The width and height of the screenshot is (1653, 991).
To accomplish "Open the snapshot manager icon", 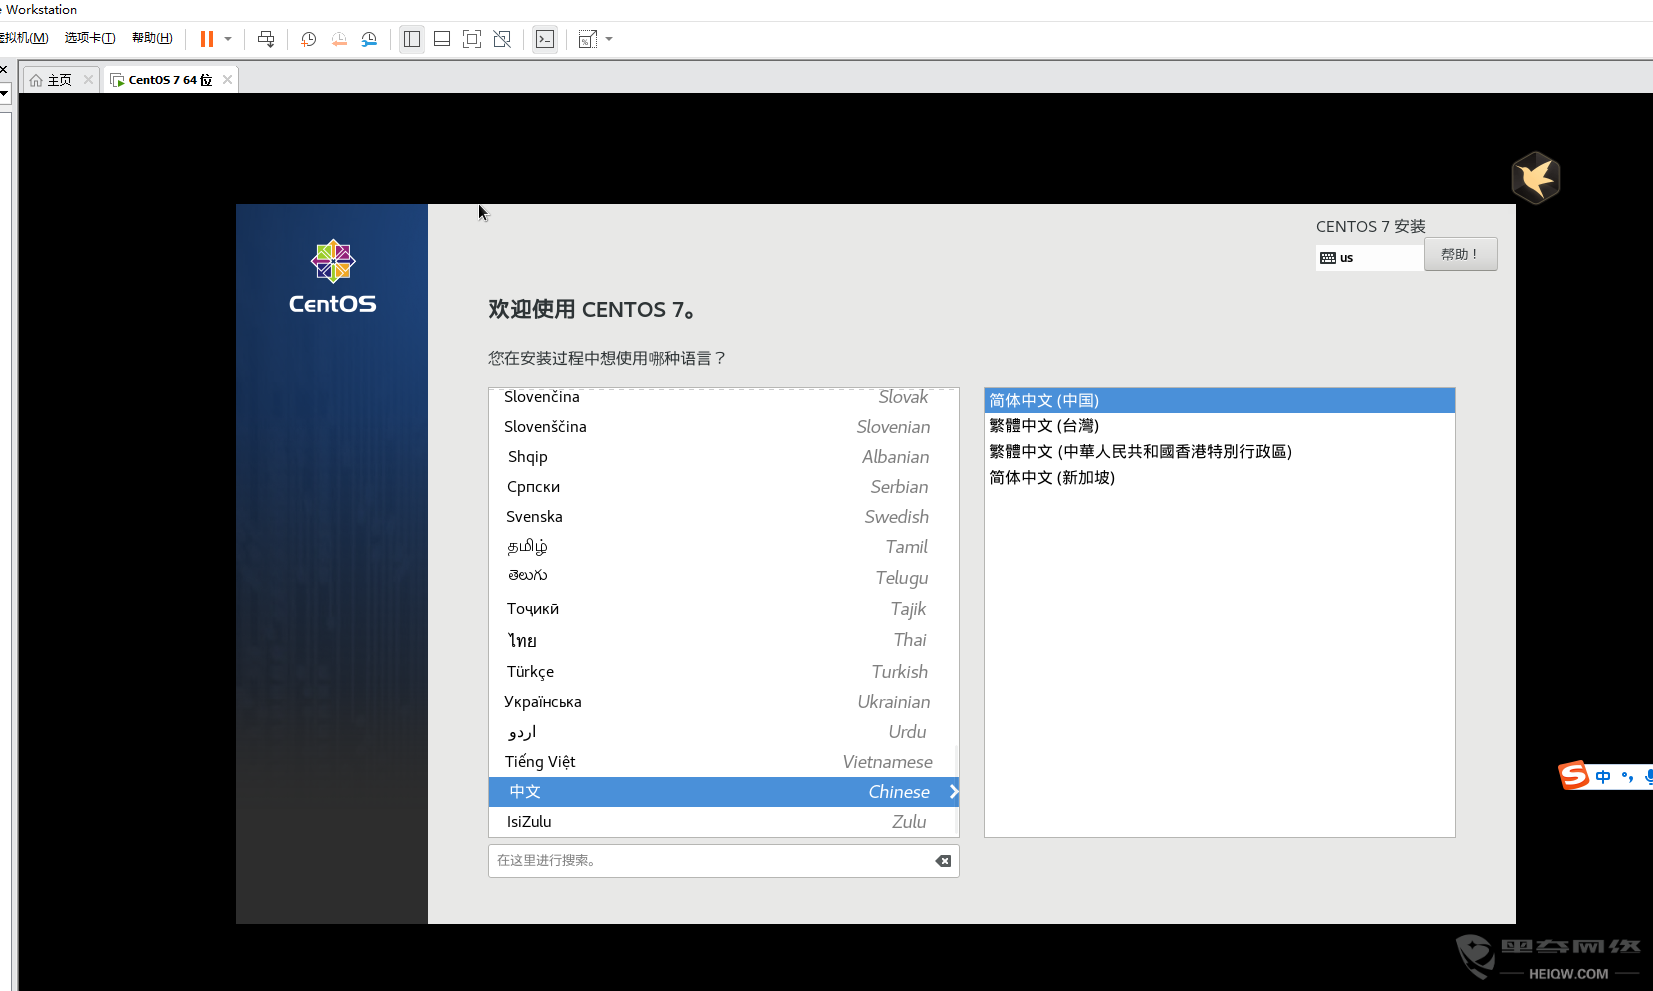I will click(369, 39).
